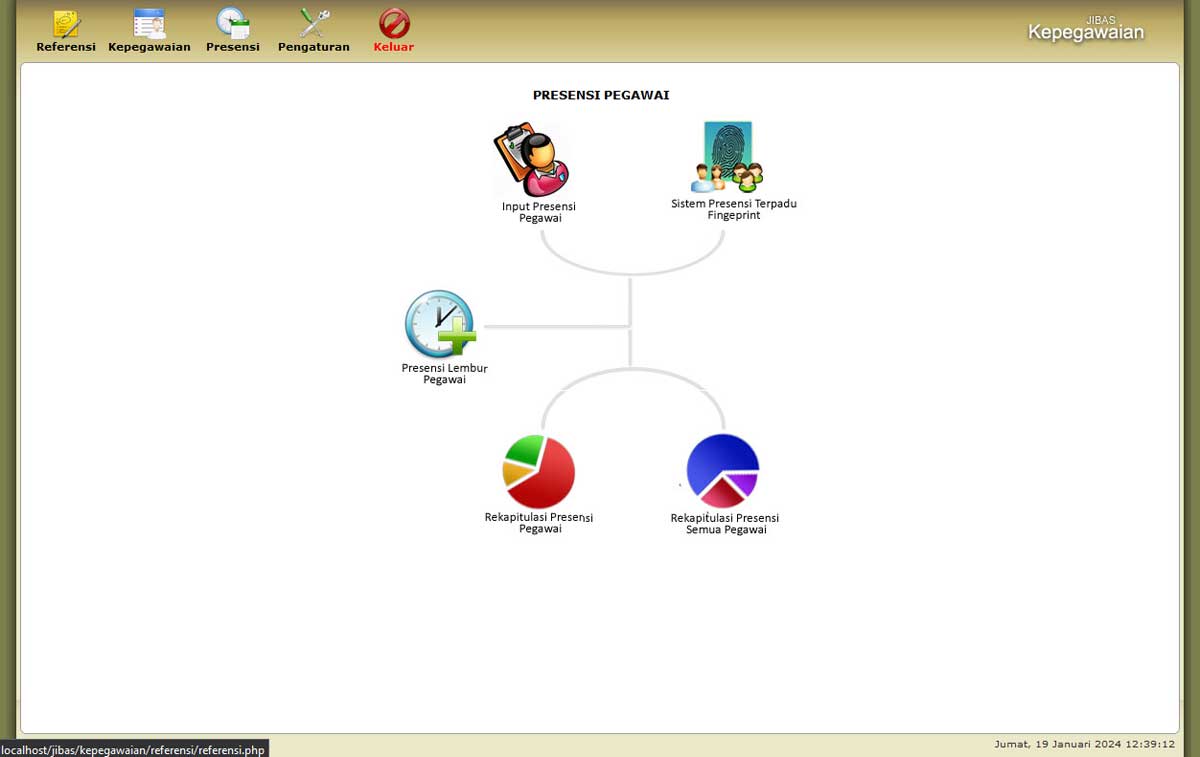Click the Pengaturan menu label

click(314, 47)
